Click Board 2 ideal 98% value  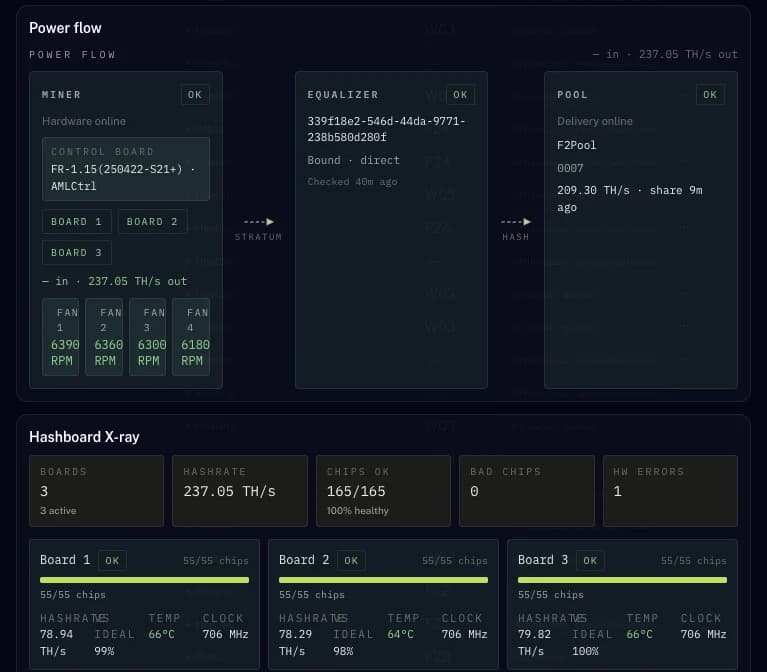[343, 651]
